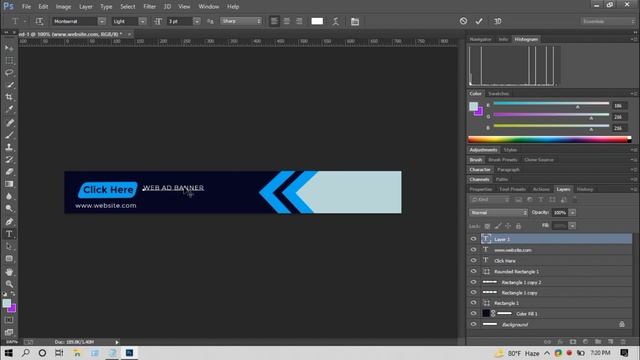640x360 pixels.
Task: Click the Click Here banner button on canvas
Action: tap(108, 190)
